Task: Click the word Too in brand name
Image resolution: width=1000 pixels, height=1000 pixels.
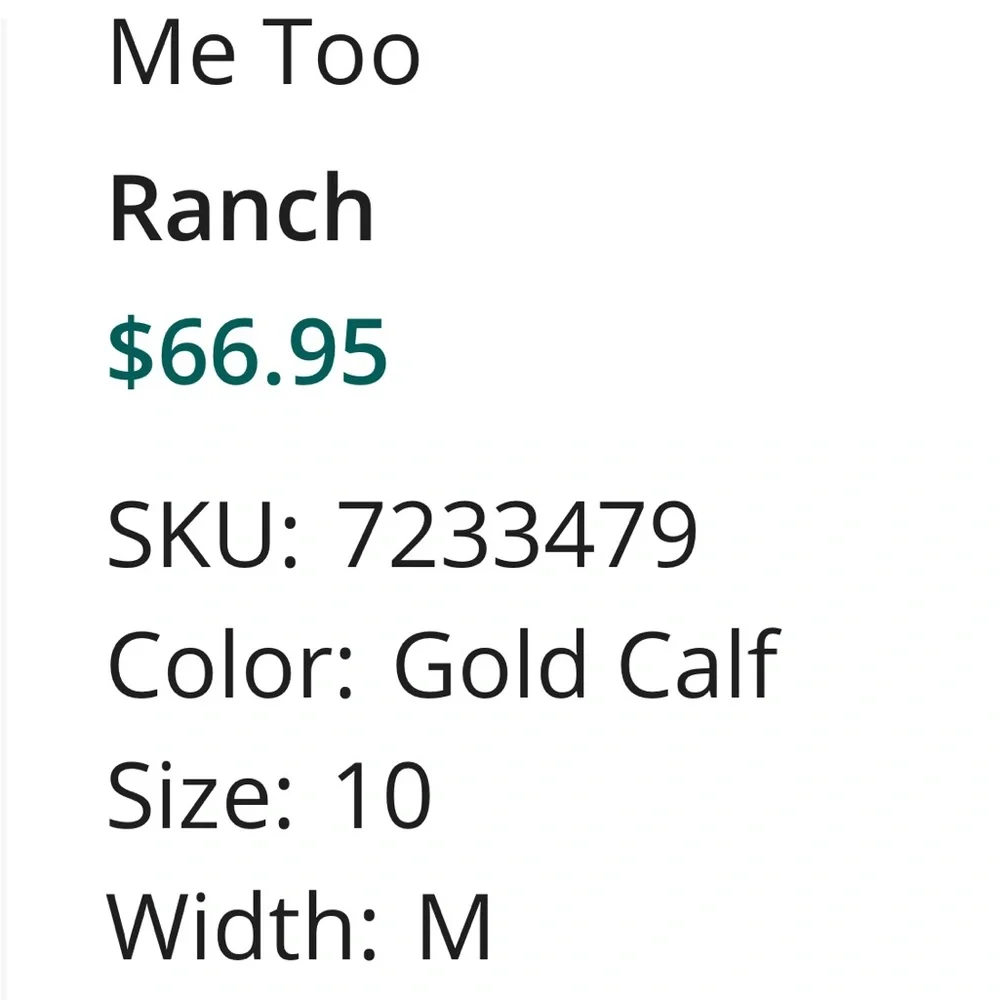Action: pyautogui.click(x=341, y=52)
